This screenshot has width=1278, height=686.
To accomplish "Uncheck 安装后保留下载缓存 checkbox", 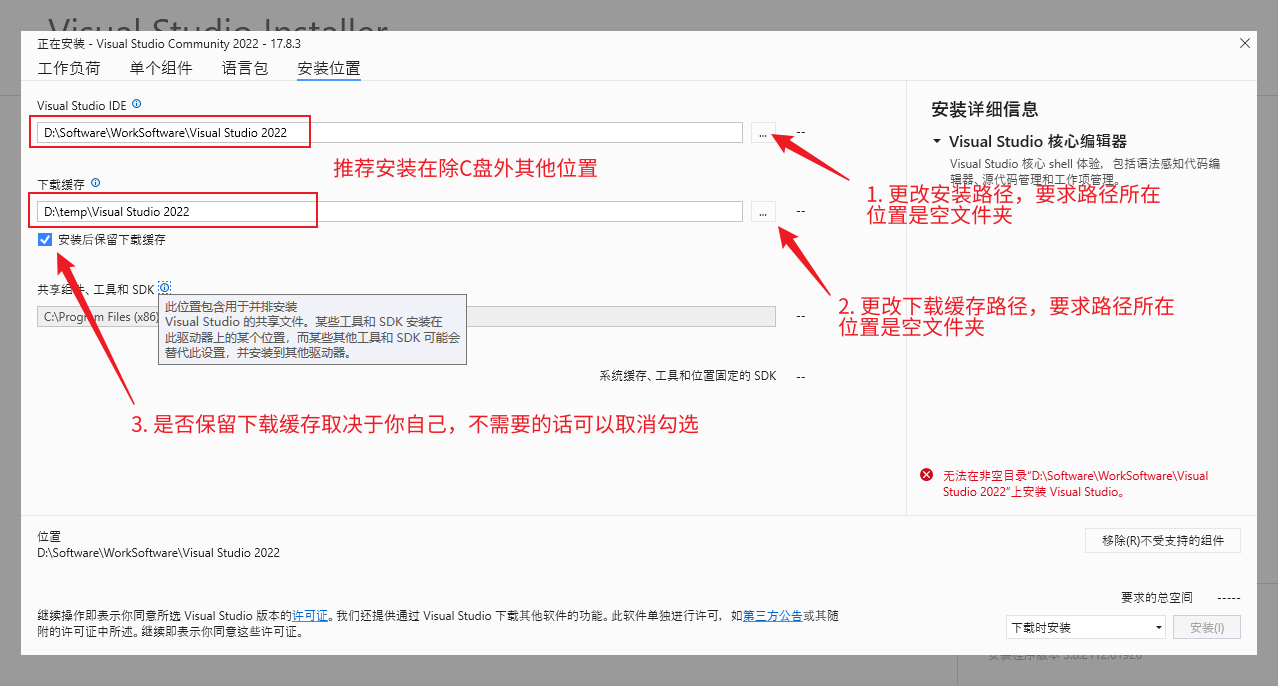I will tap(45, 240).
